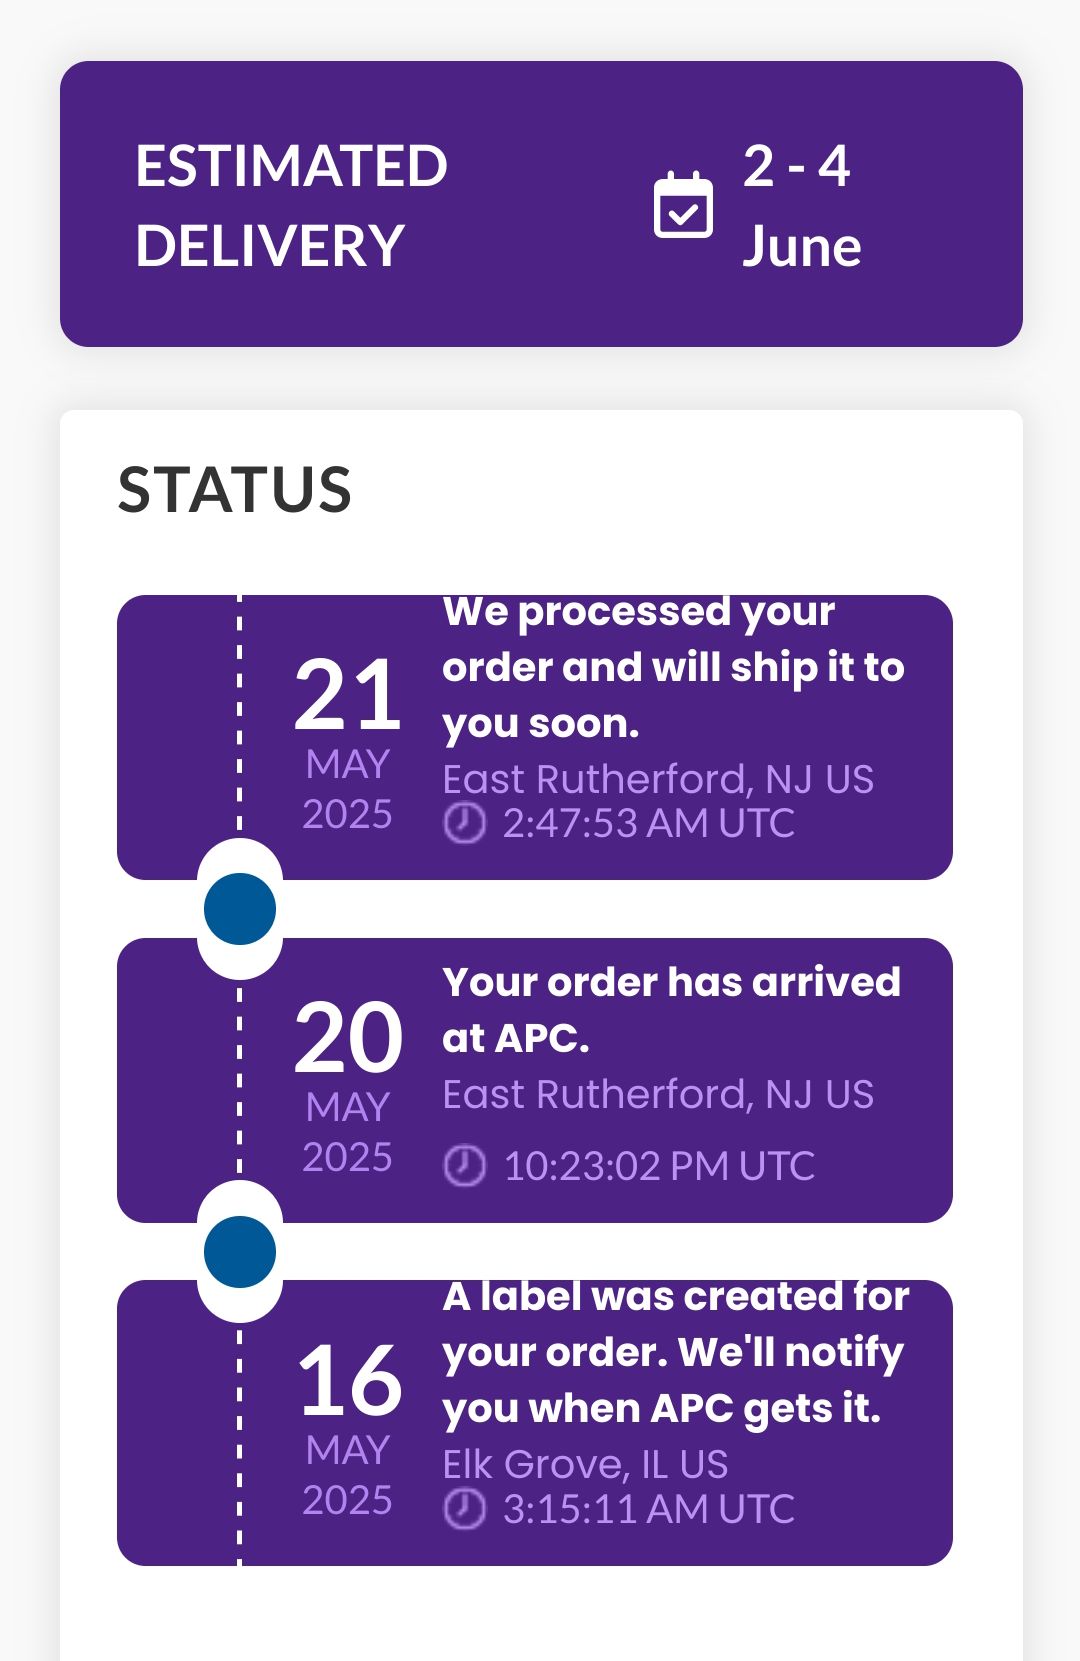Select the timeline dot below 21 May
The image size is (1080, 1661).
(240, 909)
